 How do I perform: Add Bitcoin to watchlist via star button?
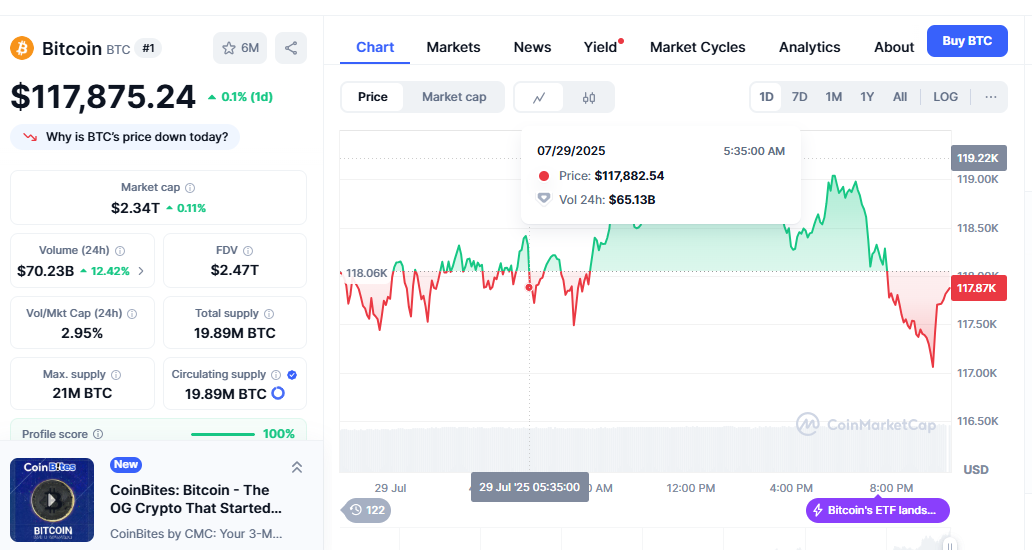click(240, 48)
